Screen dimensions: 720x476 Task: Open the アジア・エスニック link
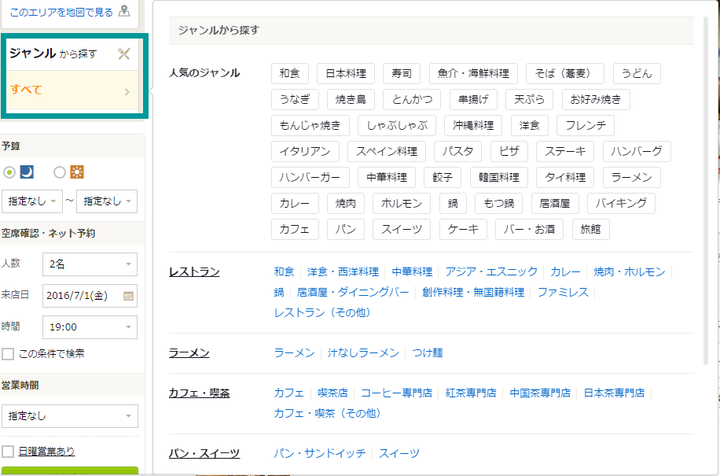point(491,272)
